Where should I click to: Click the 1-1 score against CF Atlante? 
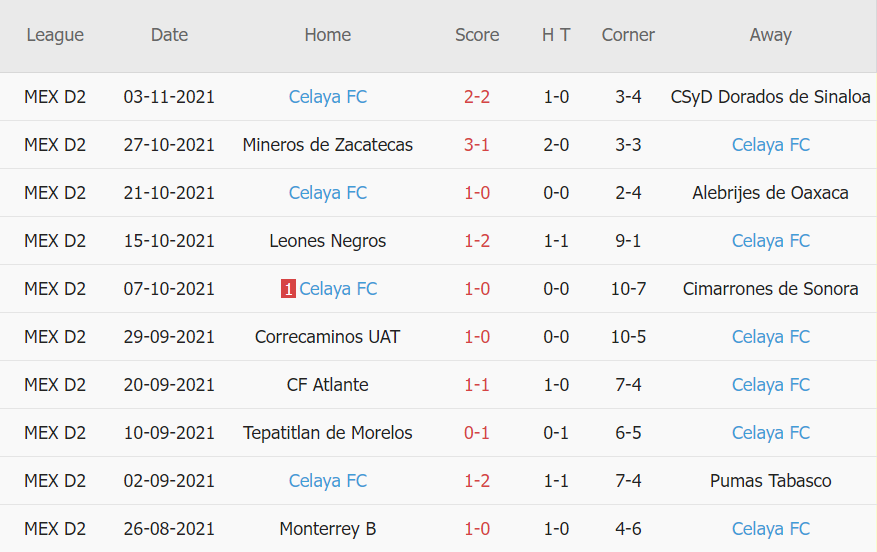coord(477,385)
